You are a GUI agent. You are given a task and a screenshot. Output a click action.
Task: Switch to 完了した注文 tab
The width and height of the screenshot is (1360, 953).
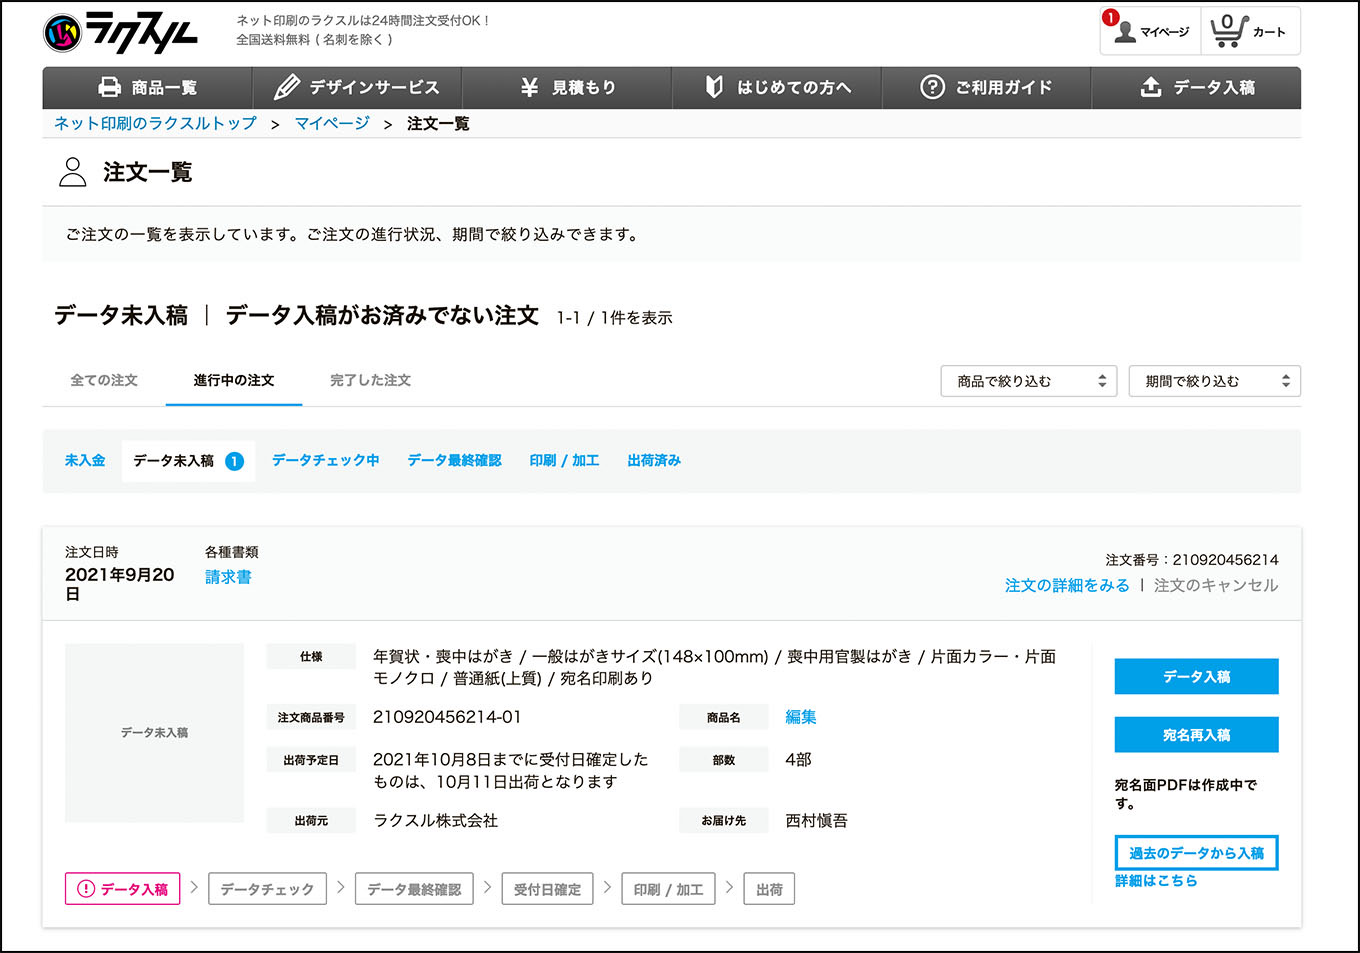(370, 380)
